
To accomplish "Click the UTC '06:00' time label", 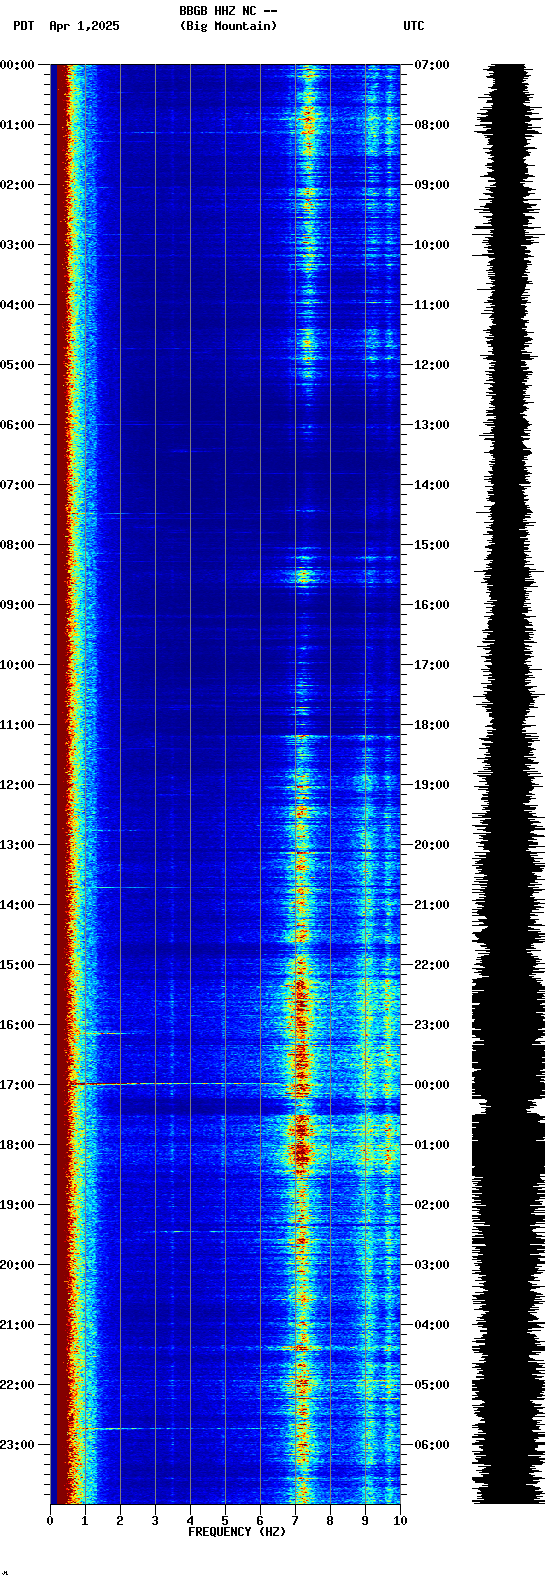I will [x=431, y=1445].
